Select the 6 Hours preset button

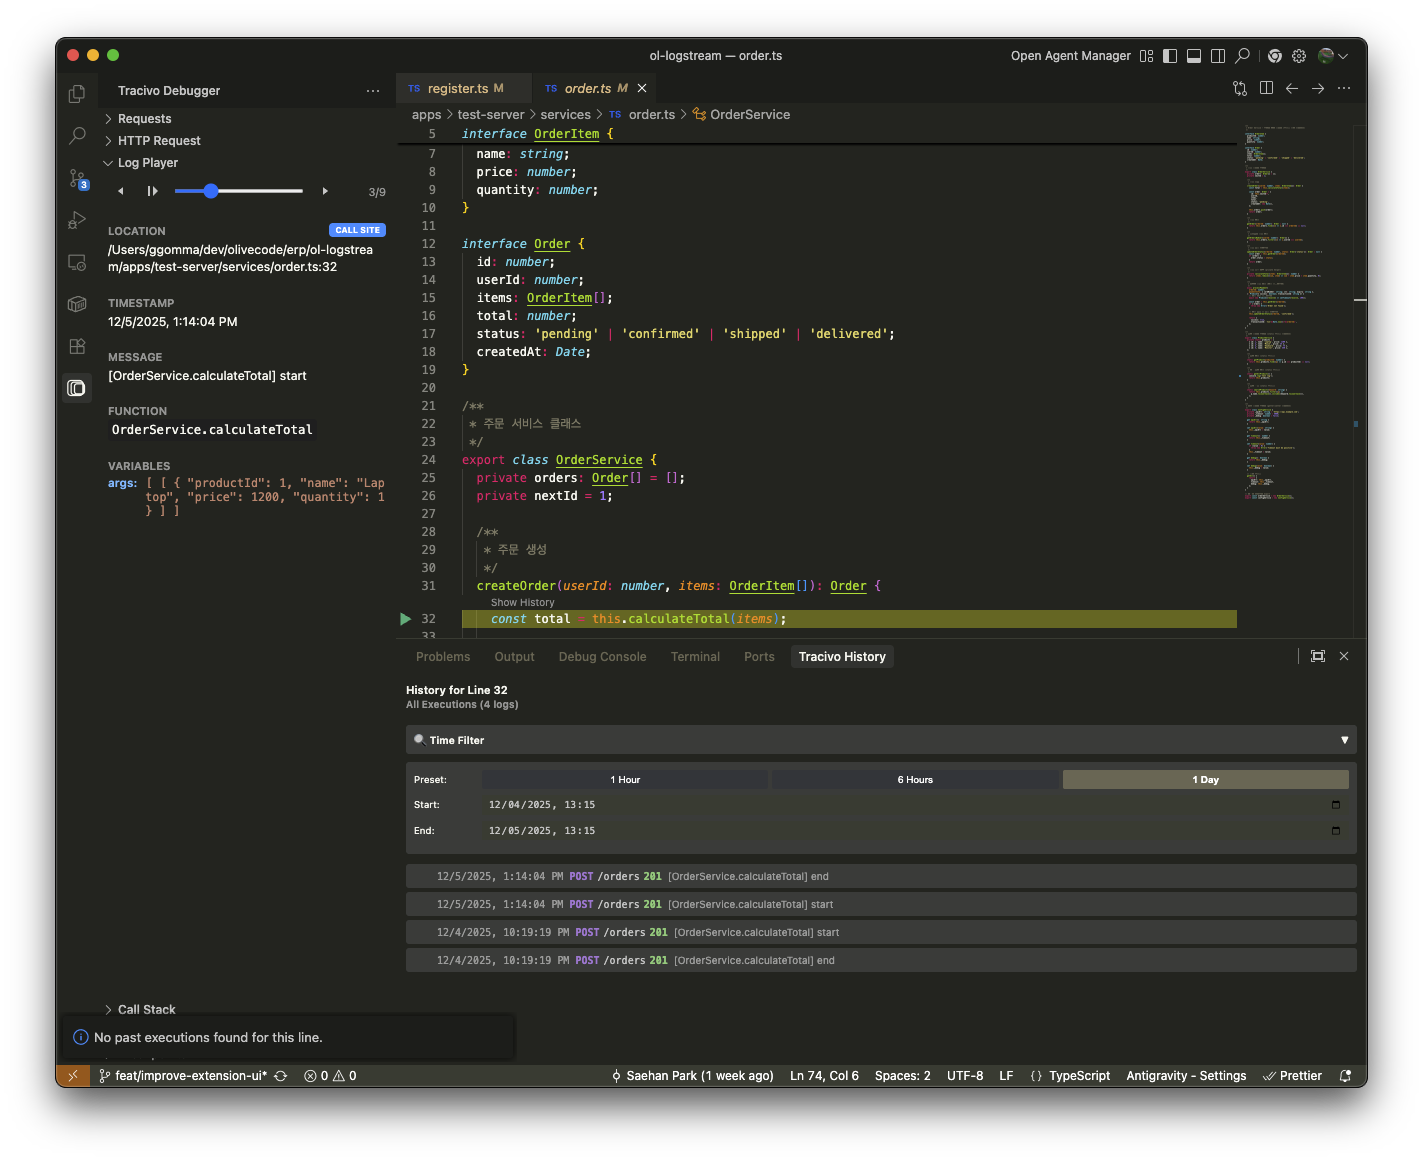point(914,779)
